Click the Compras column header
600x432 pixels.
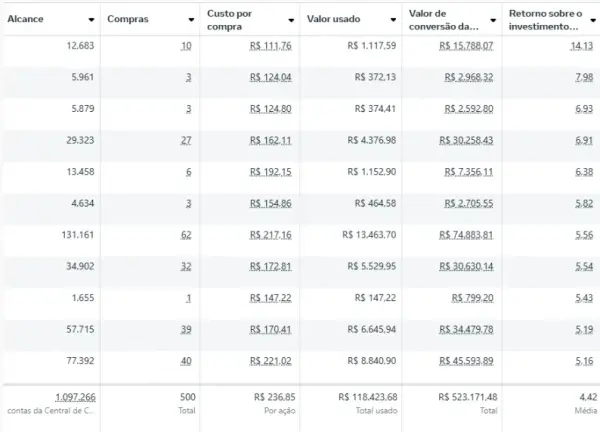(x=127, y=19)
